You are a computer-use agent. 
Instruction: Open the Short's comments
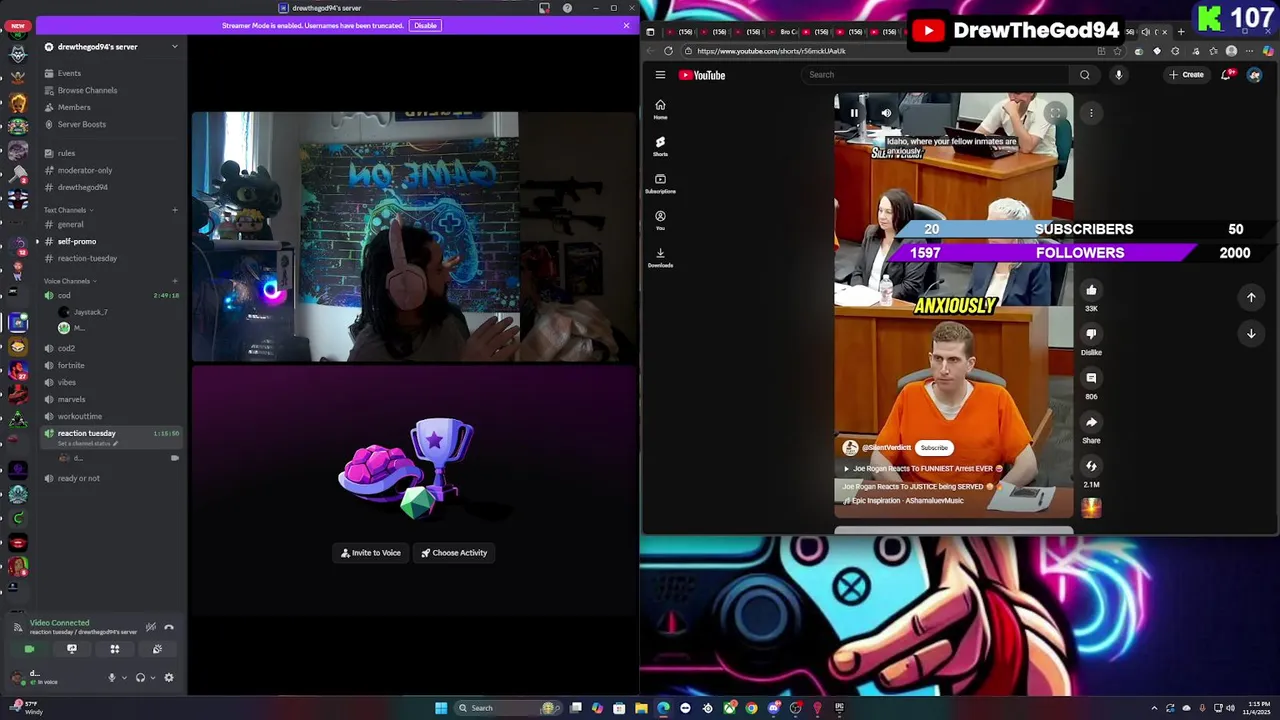[1091, 378]
